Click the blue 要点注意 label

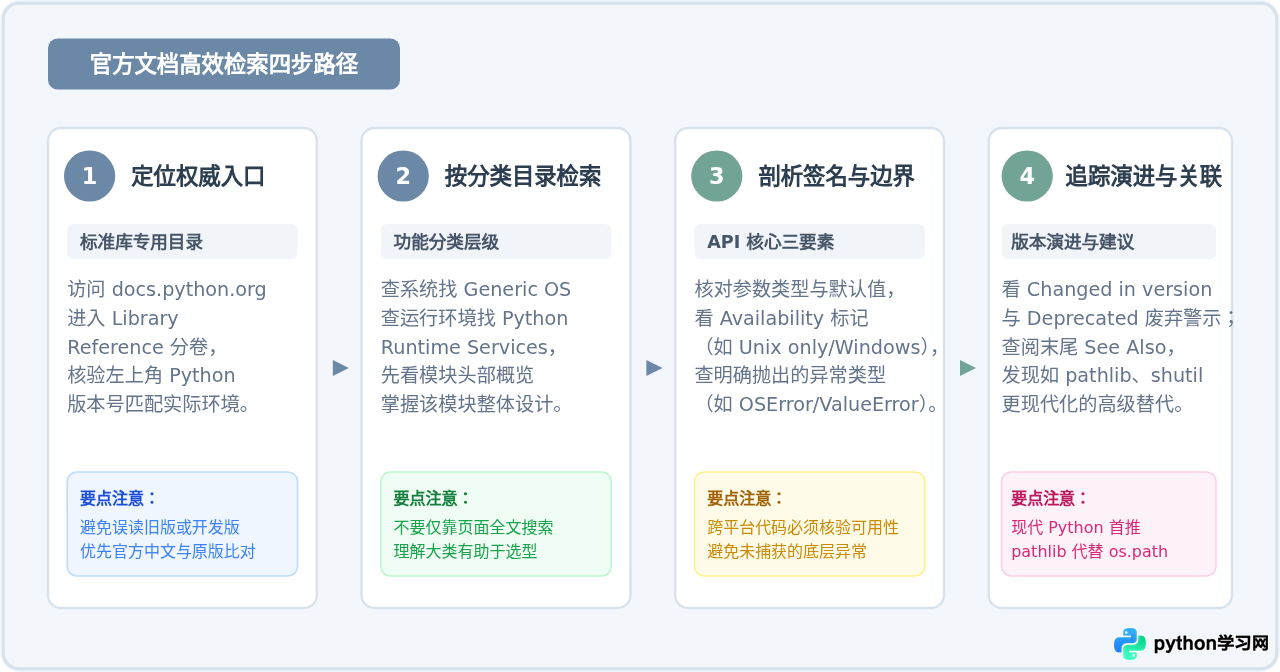click(119, 498)
